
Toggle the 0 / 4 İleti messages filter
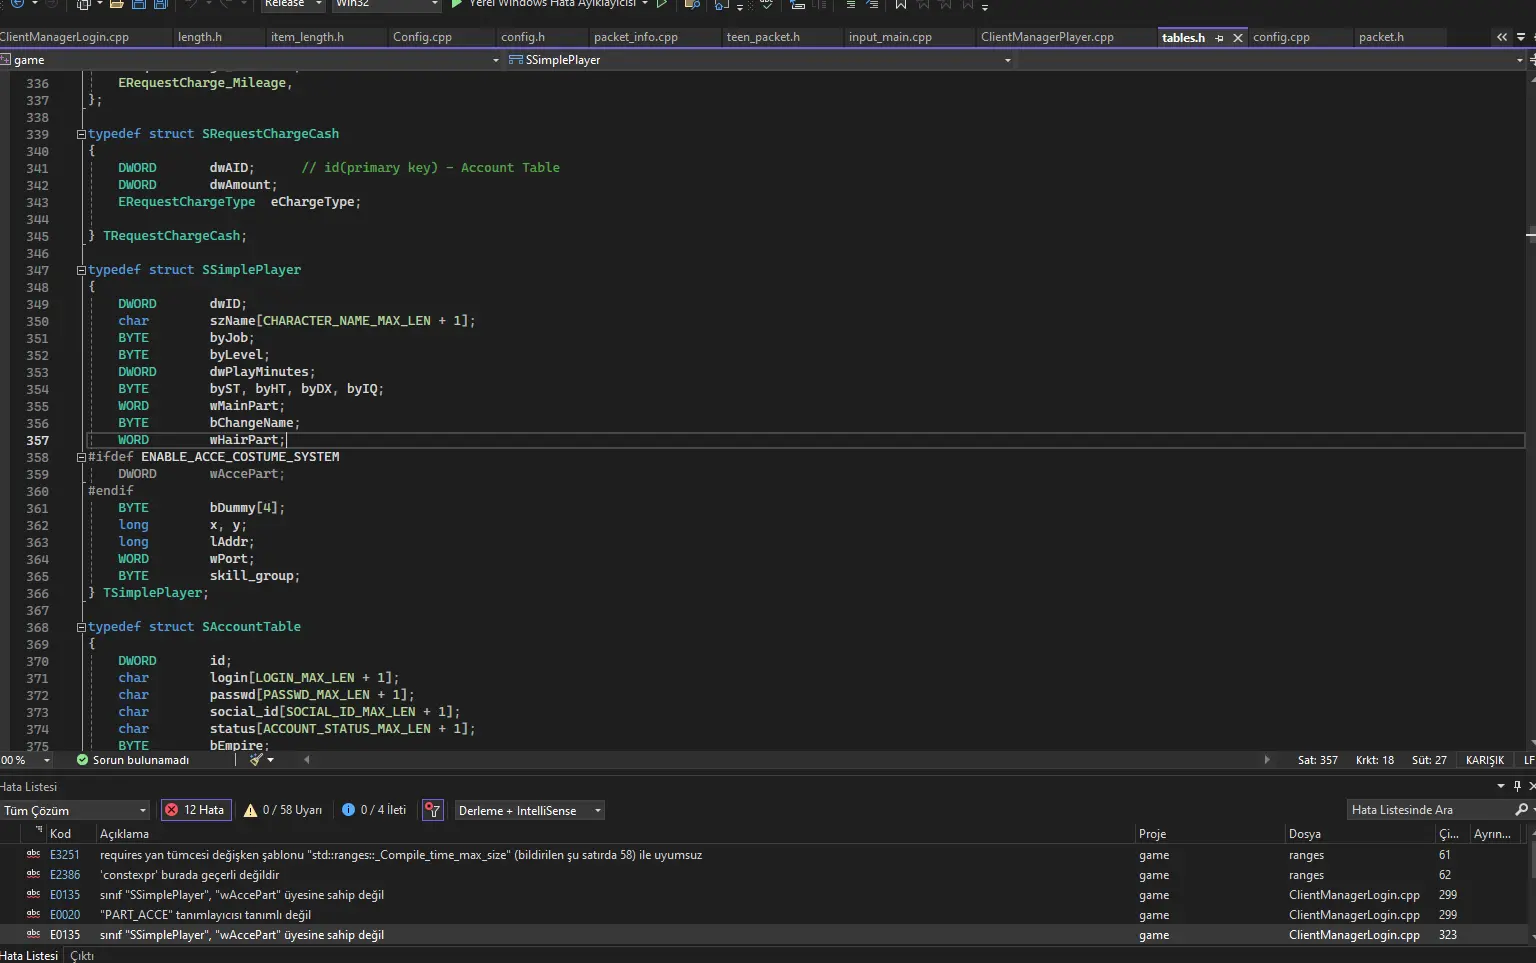[x=374, y=810]
